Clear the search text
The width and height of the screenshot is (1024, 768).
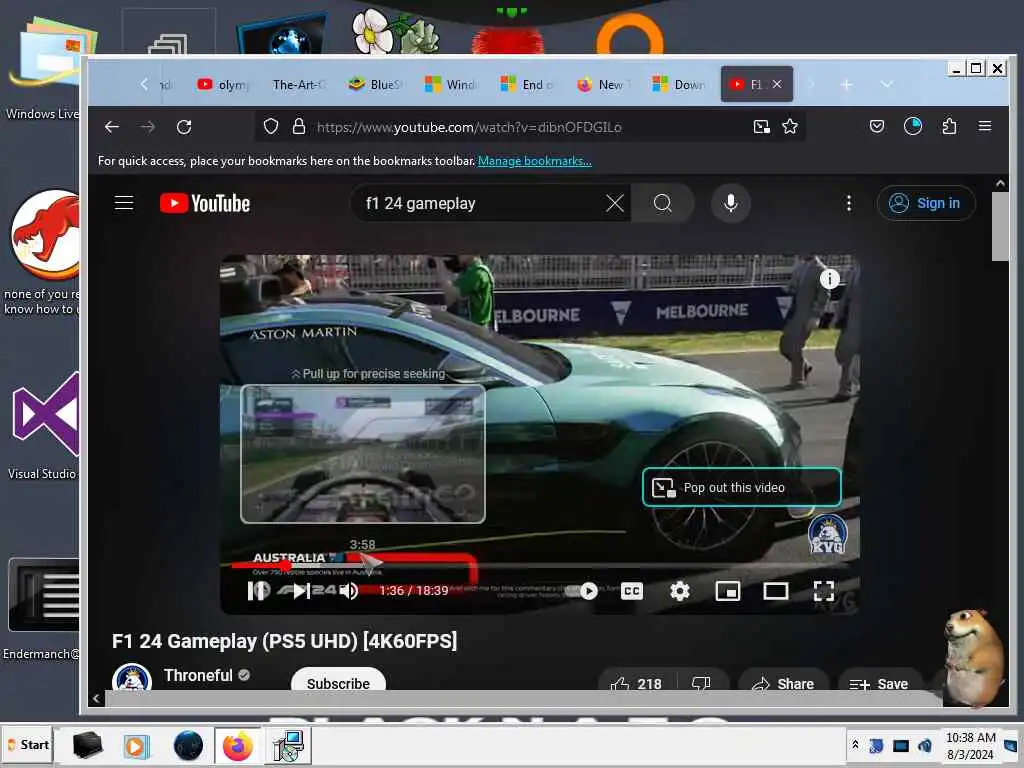[615, 203]
